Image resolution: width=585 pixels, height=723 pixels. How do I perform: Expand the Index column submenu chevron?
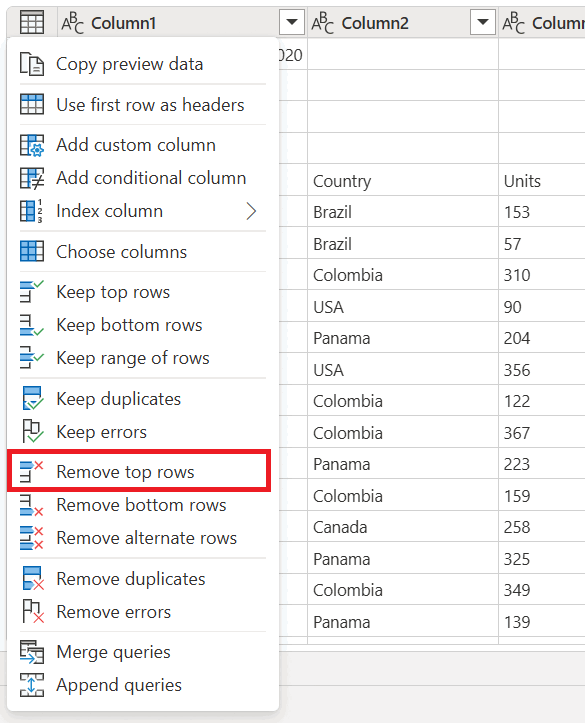pos(251,211)
